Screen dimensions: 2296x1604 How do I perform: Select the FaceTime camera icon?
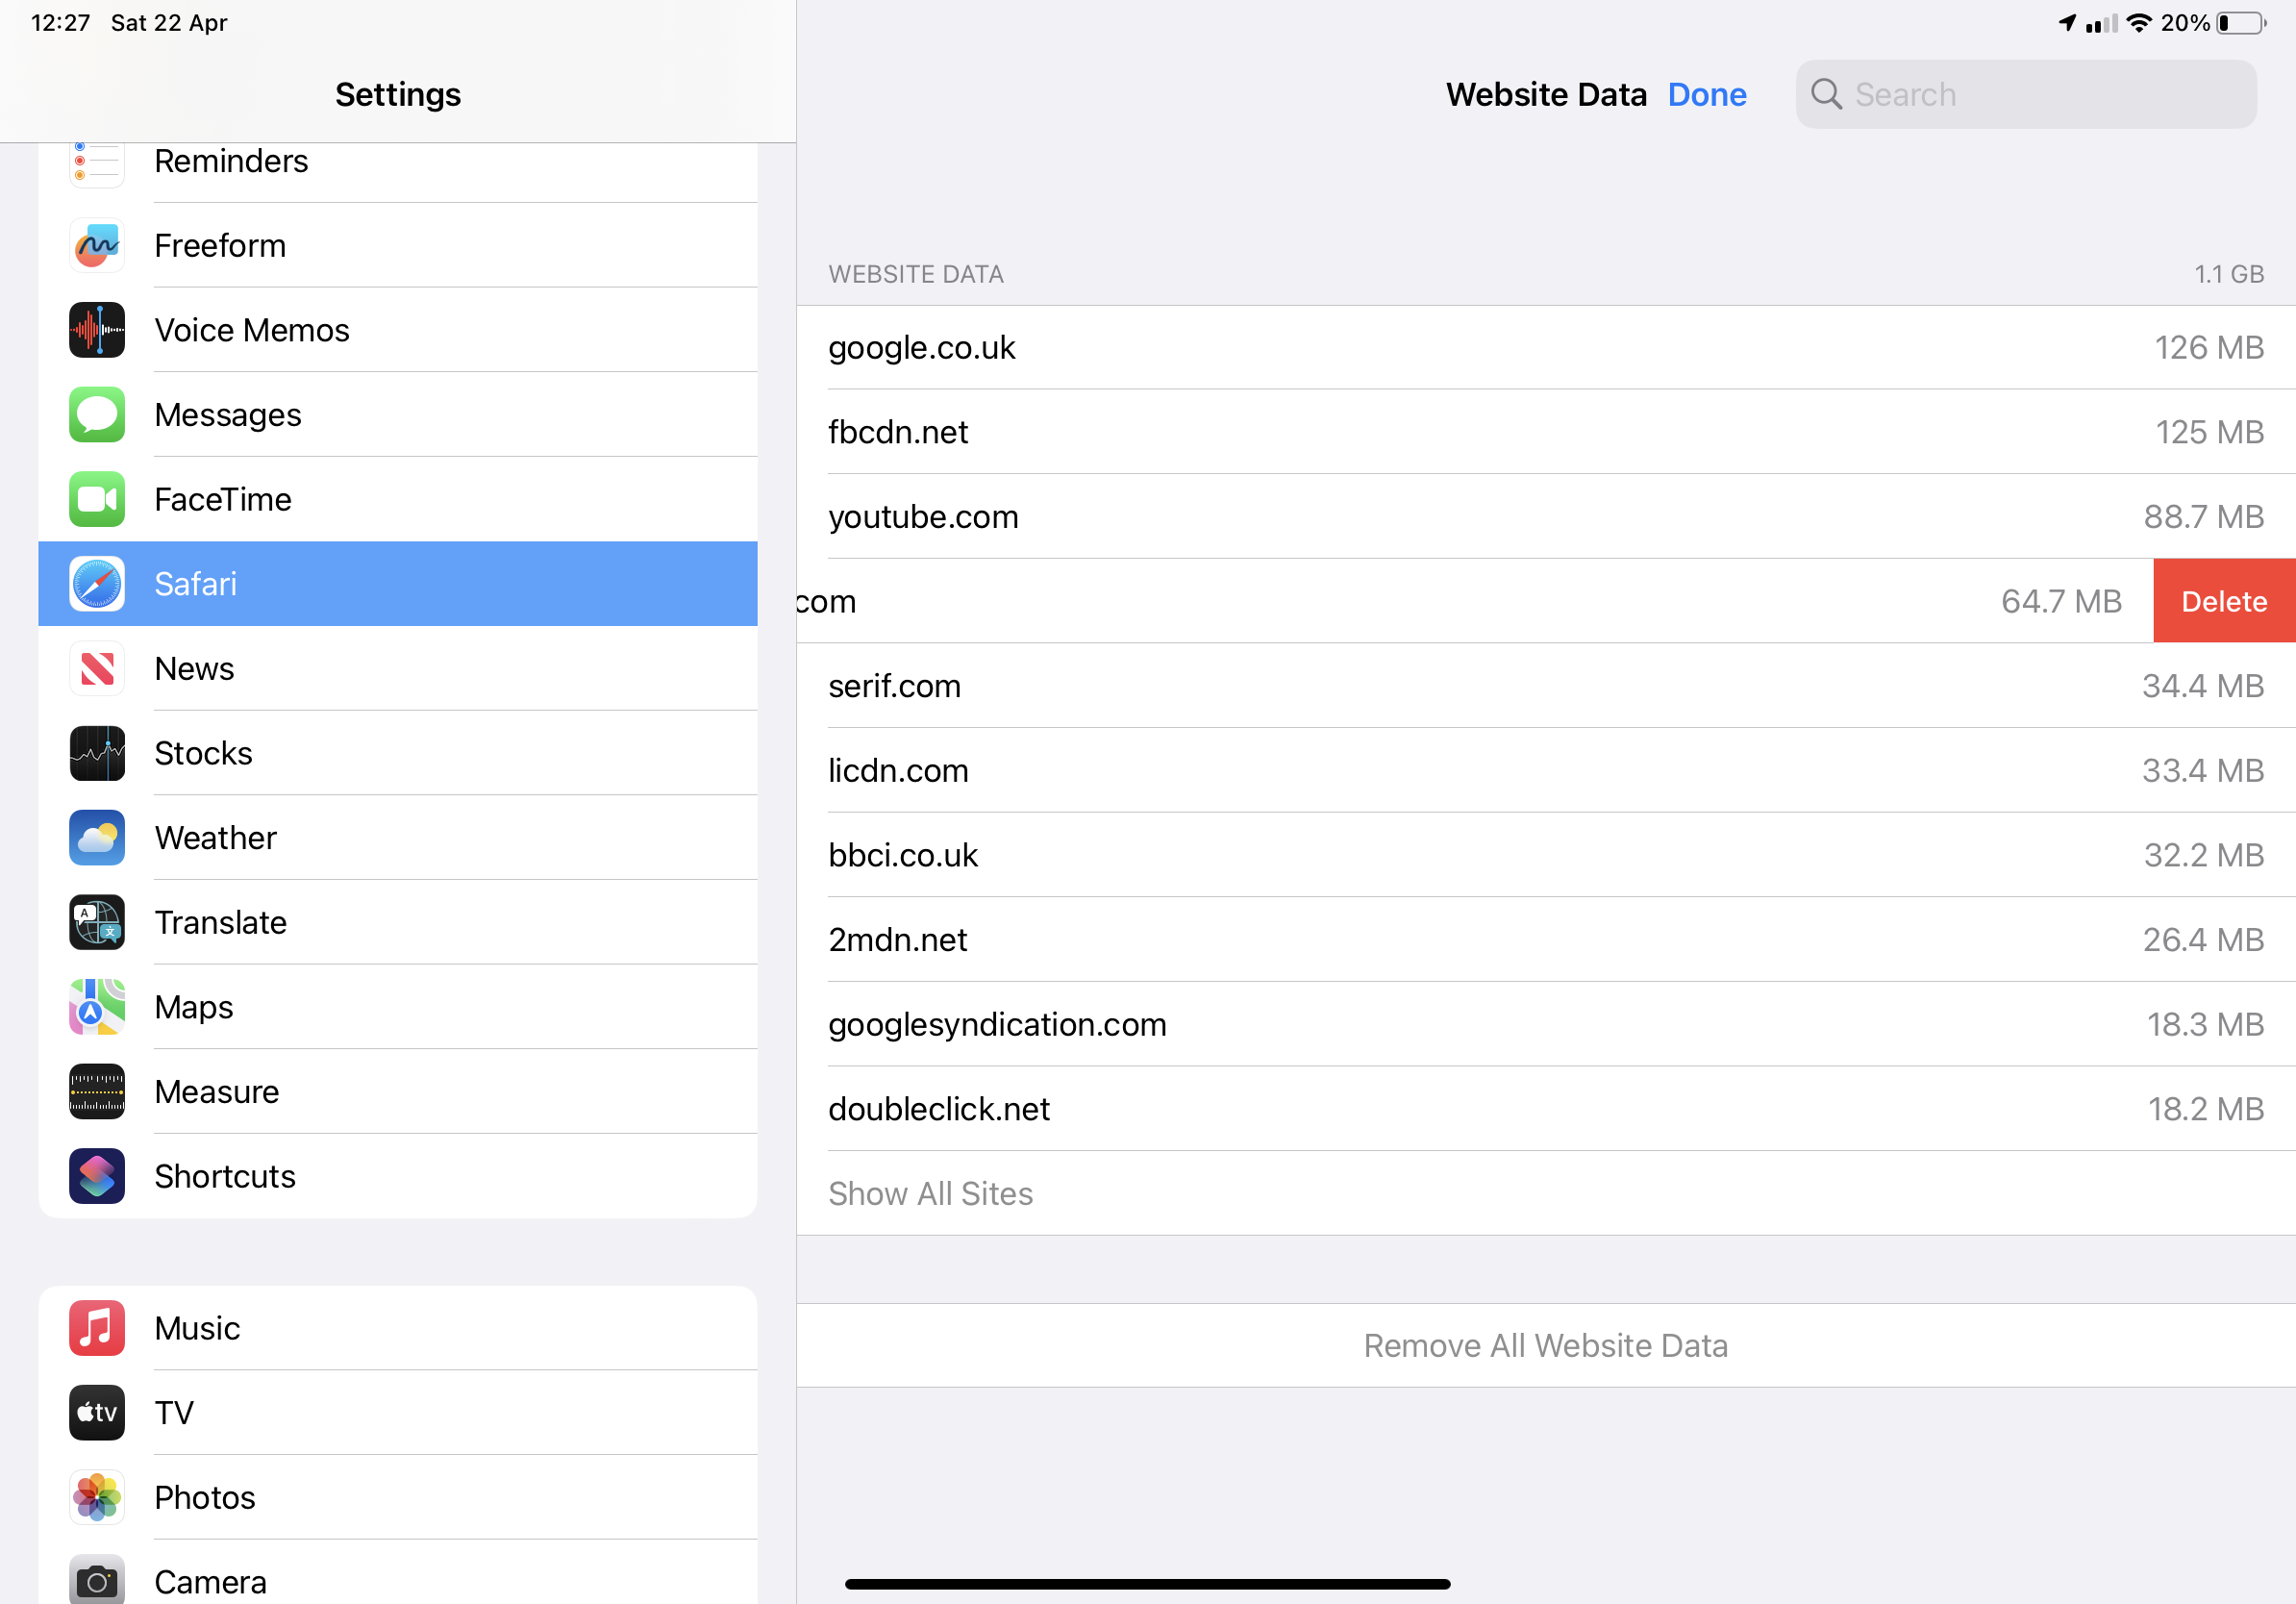pyautogui.click(x=97, y=499)
